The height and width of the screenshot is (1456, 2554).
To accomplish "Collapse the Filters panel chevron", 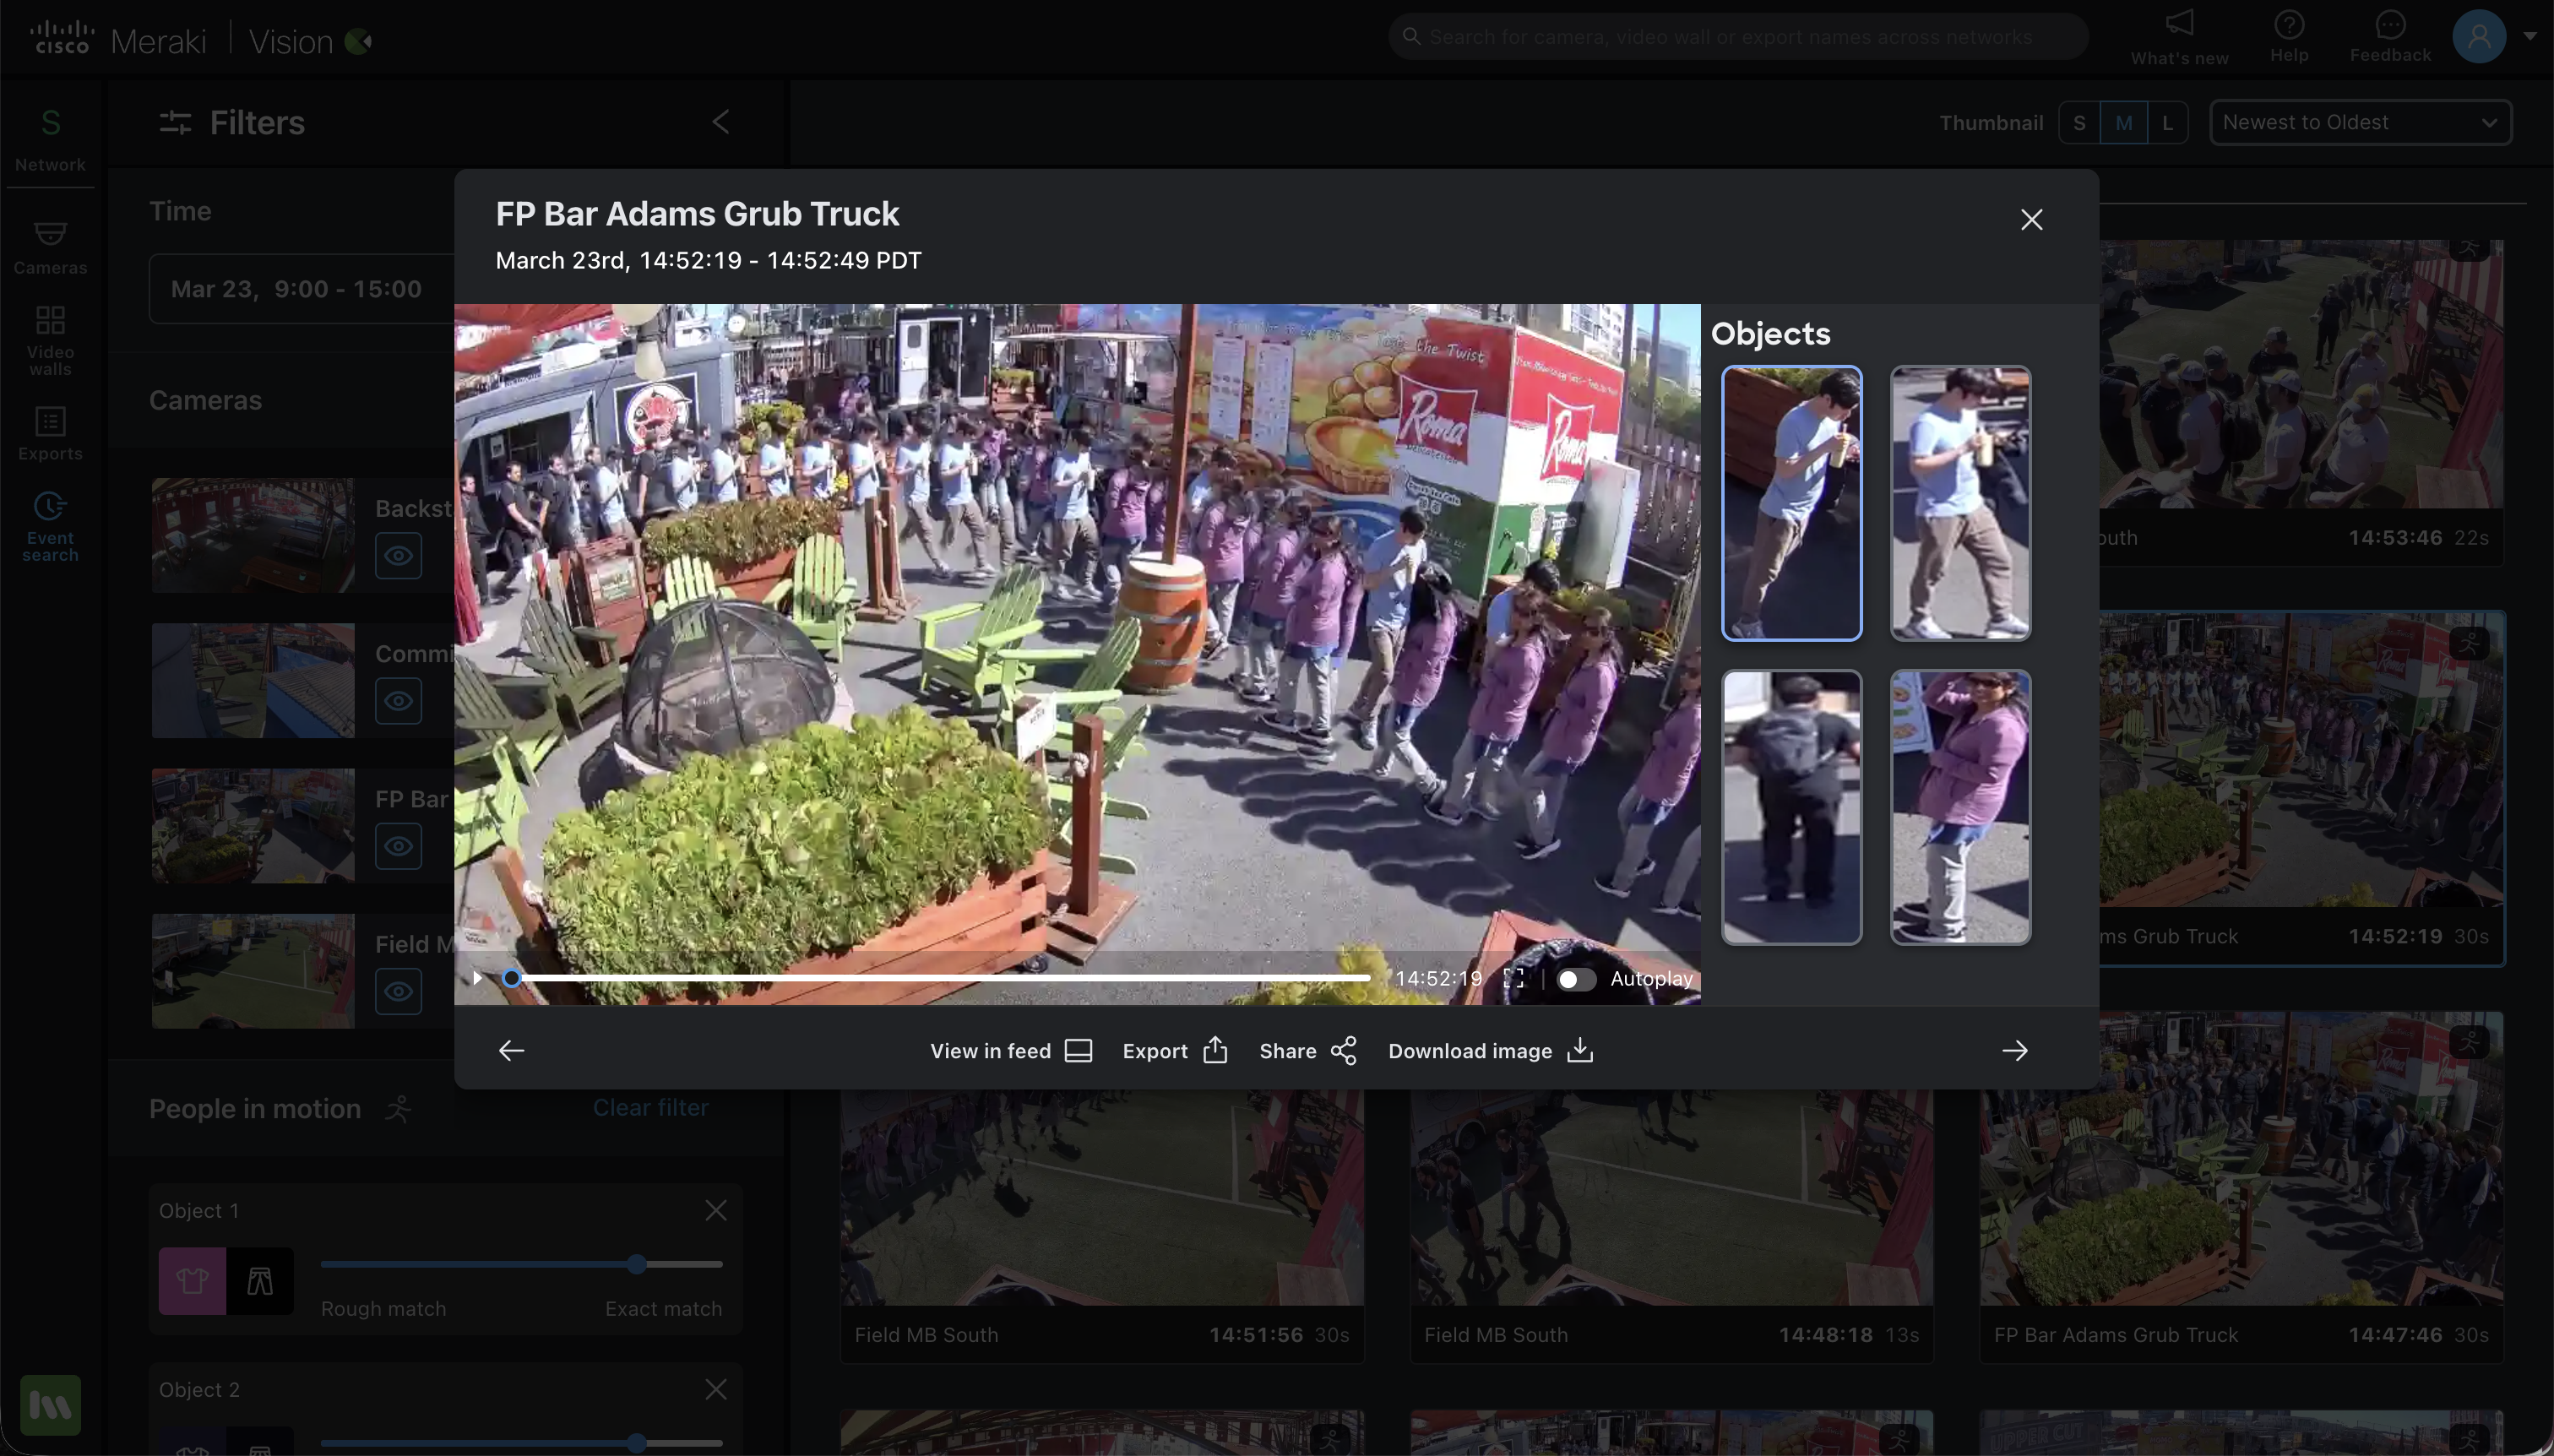I will 721,122.
